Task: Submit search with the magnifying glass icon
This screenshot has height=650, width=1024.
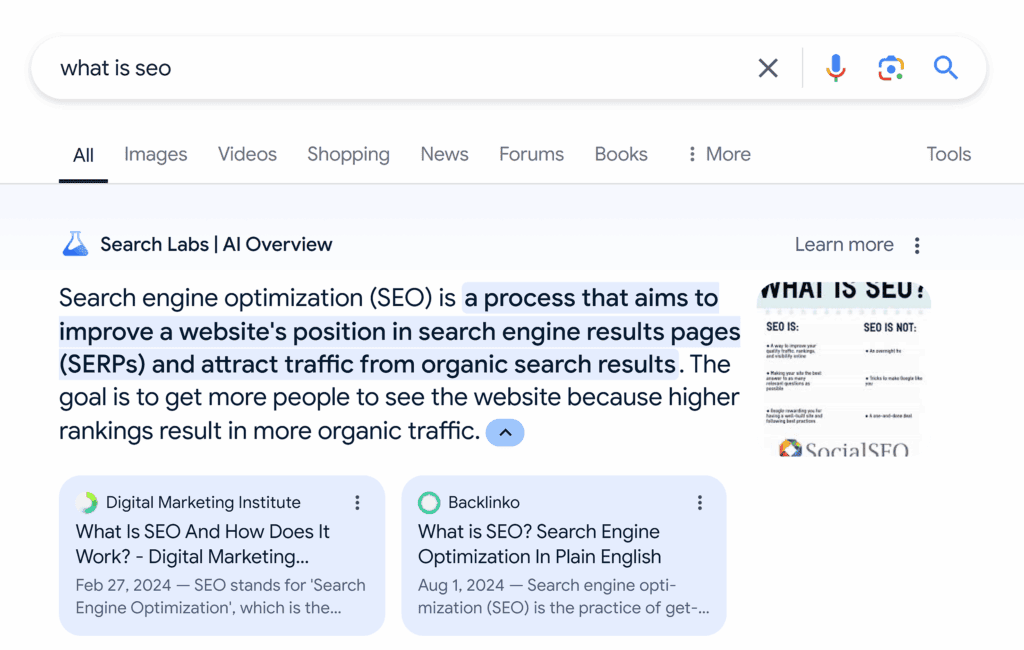Action: [945, 68]
